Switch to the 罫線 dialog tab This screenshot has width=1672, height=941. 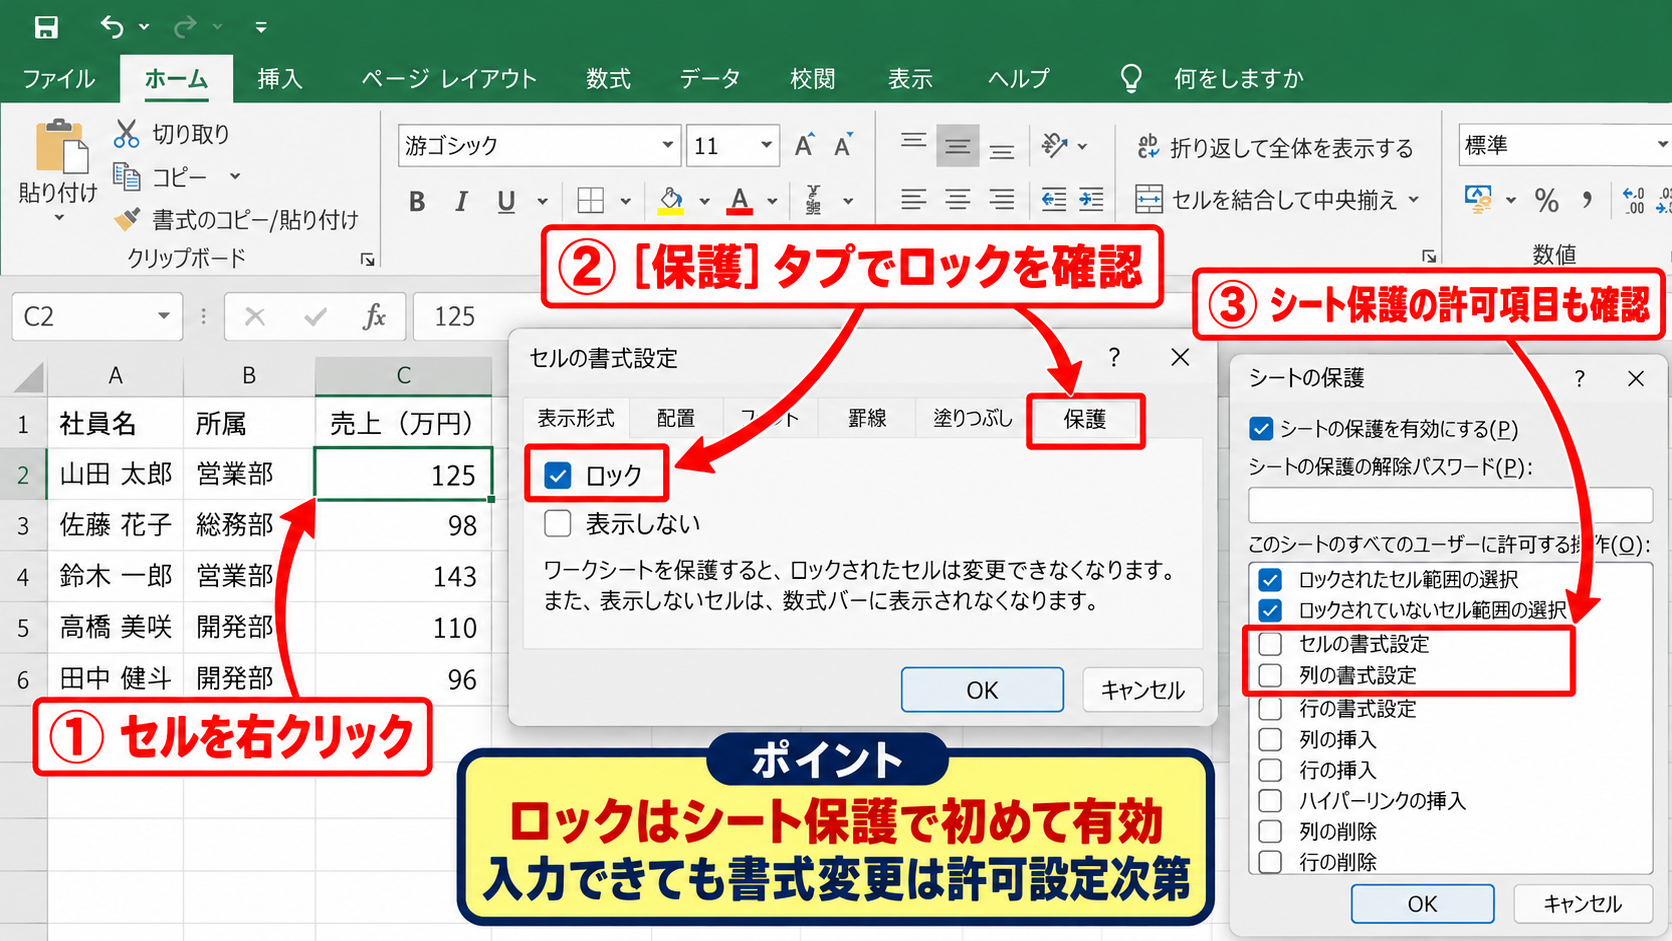coord(867,418)
